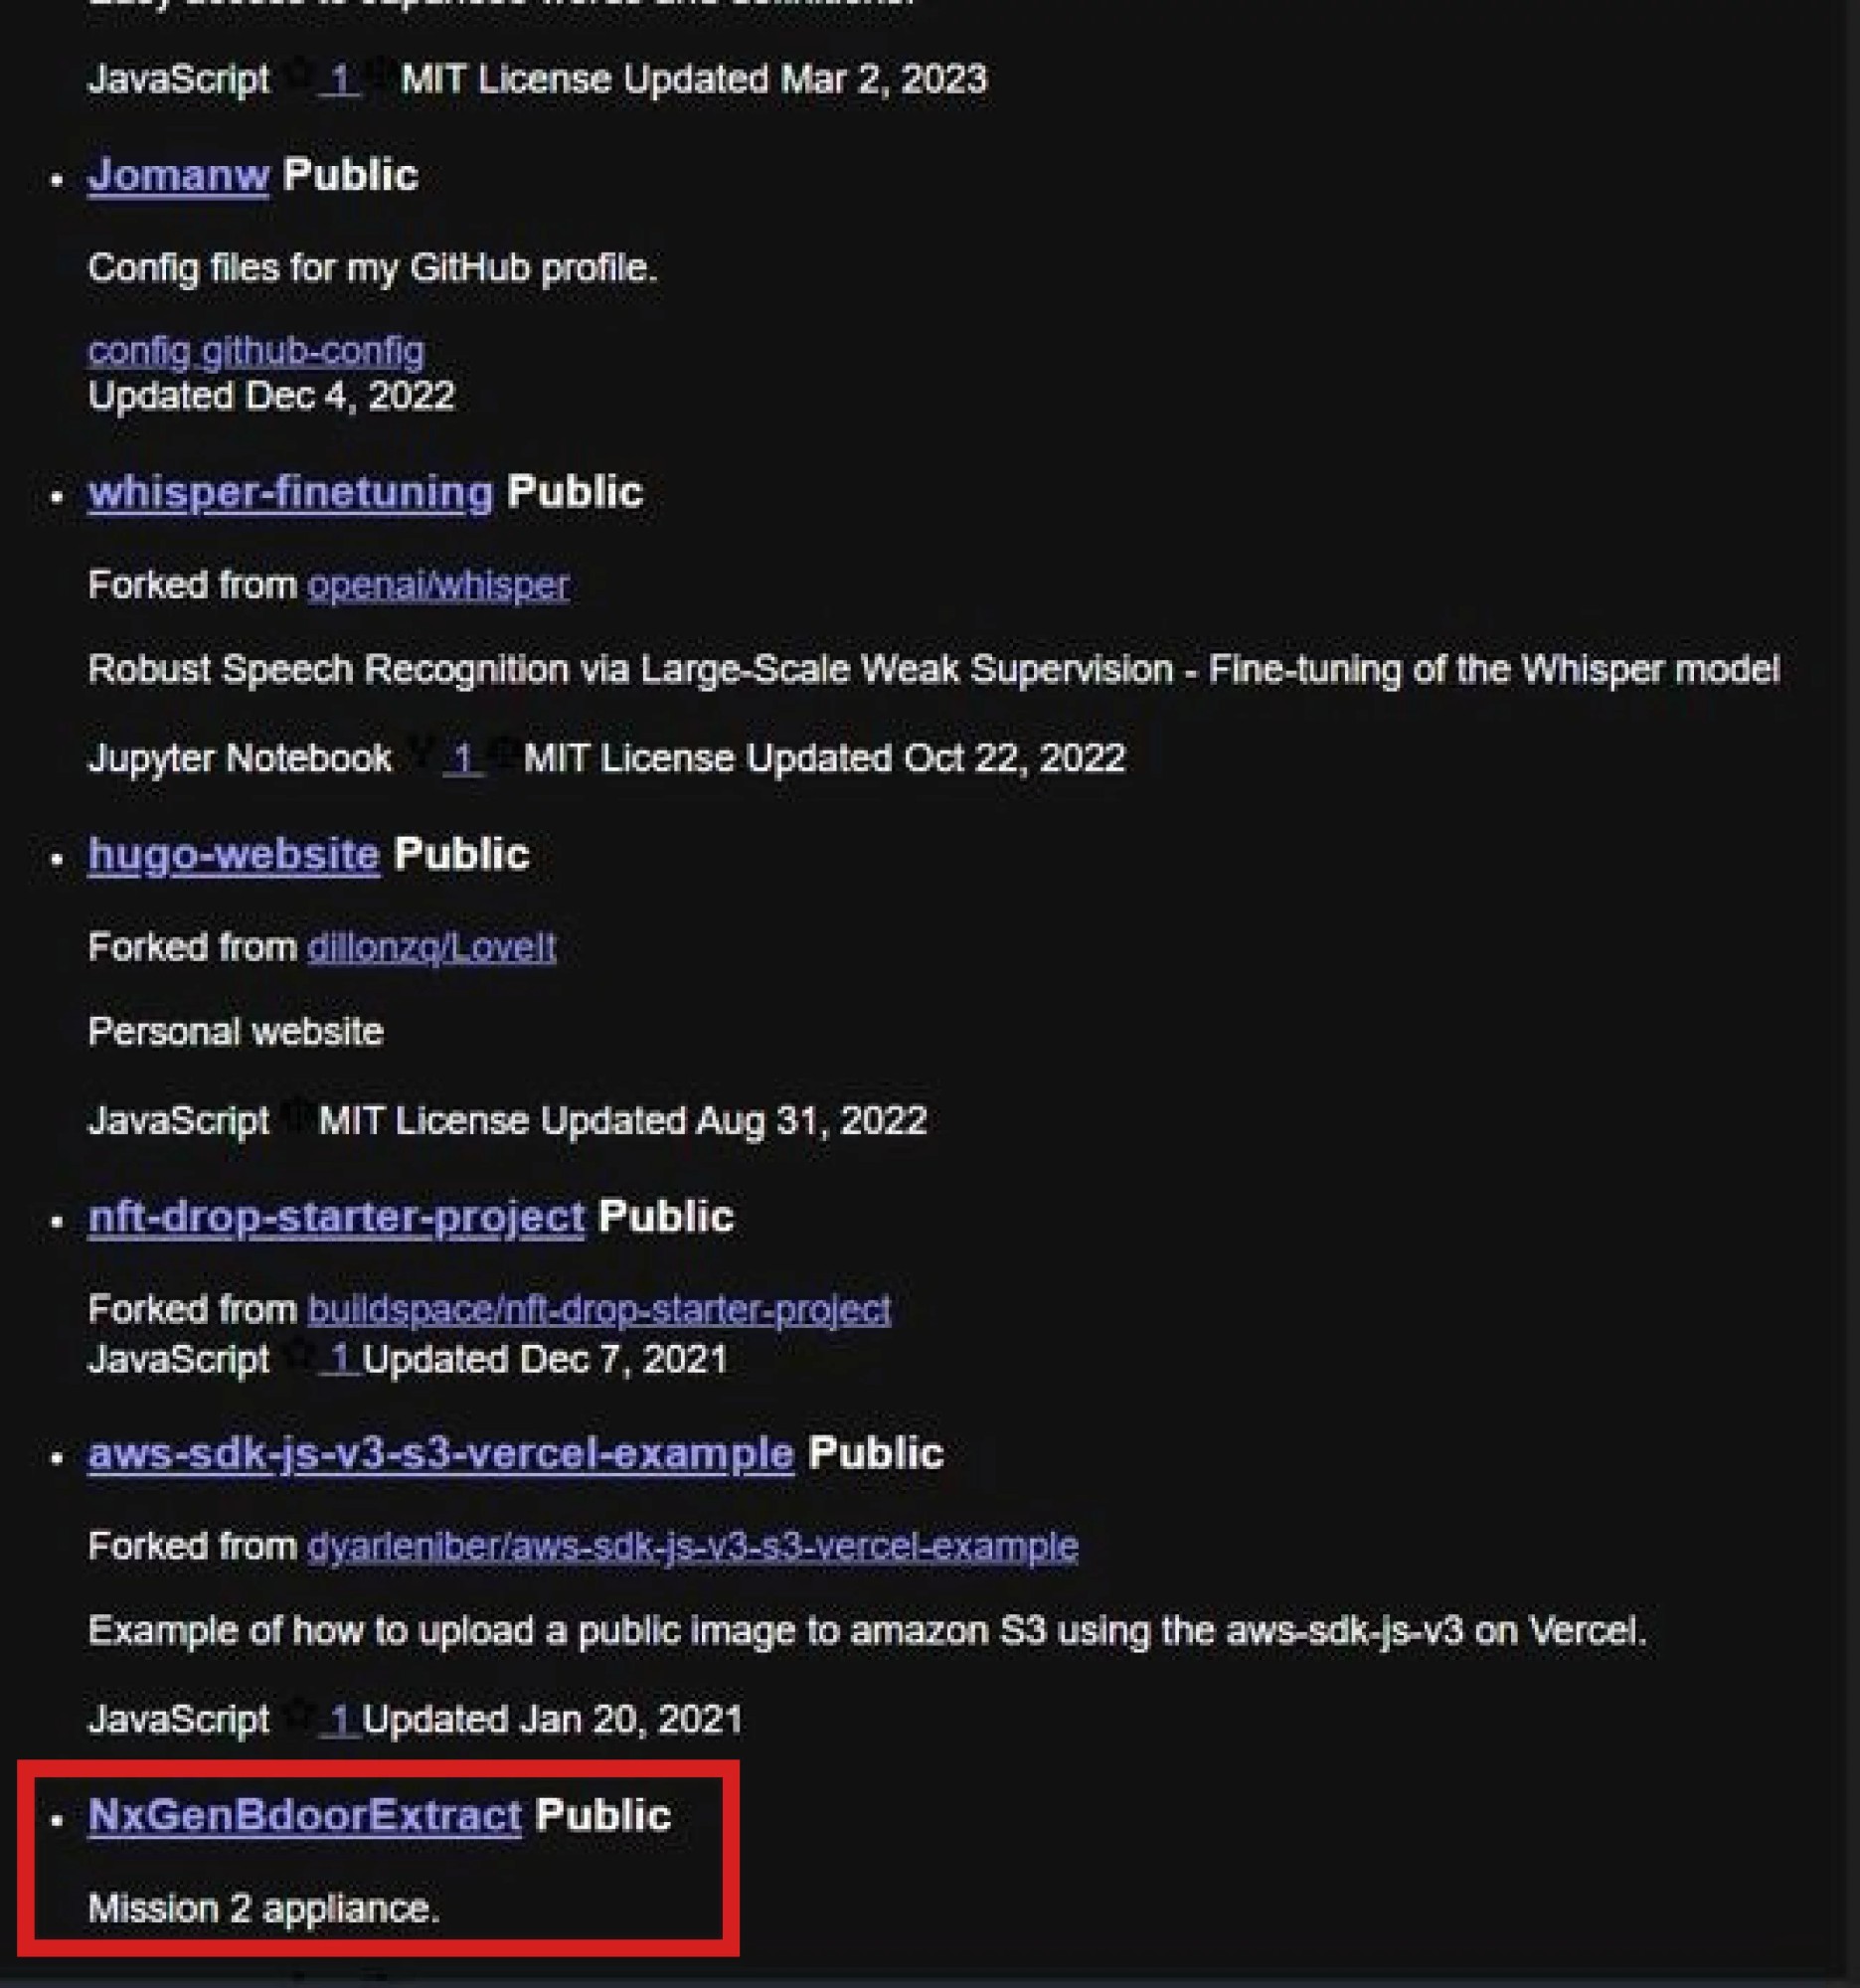Screen dimensions: 1860x1988
Task: Click the Public badge next to NxGenBdoorExtract
Action: point(603,1815)
